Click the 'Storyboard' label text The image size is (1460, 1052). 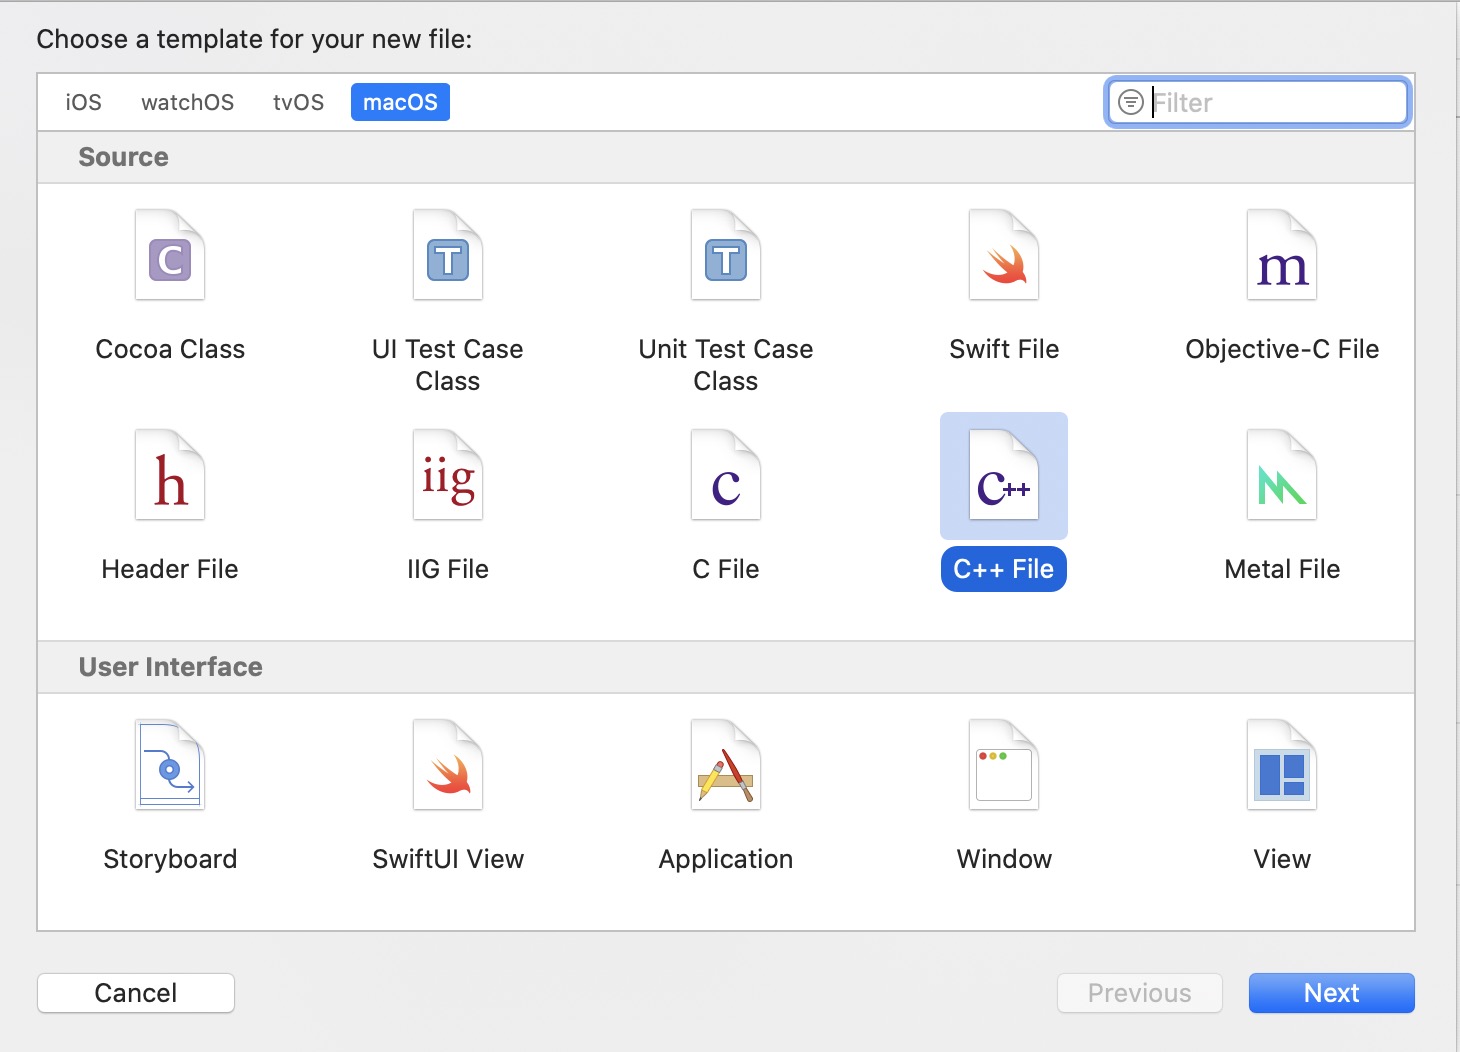point(170,859)
